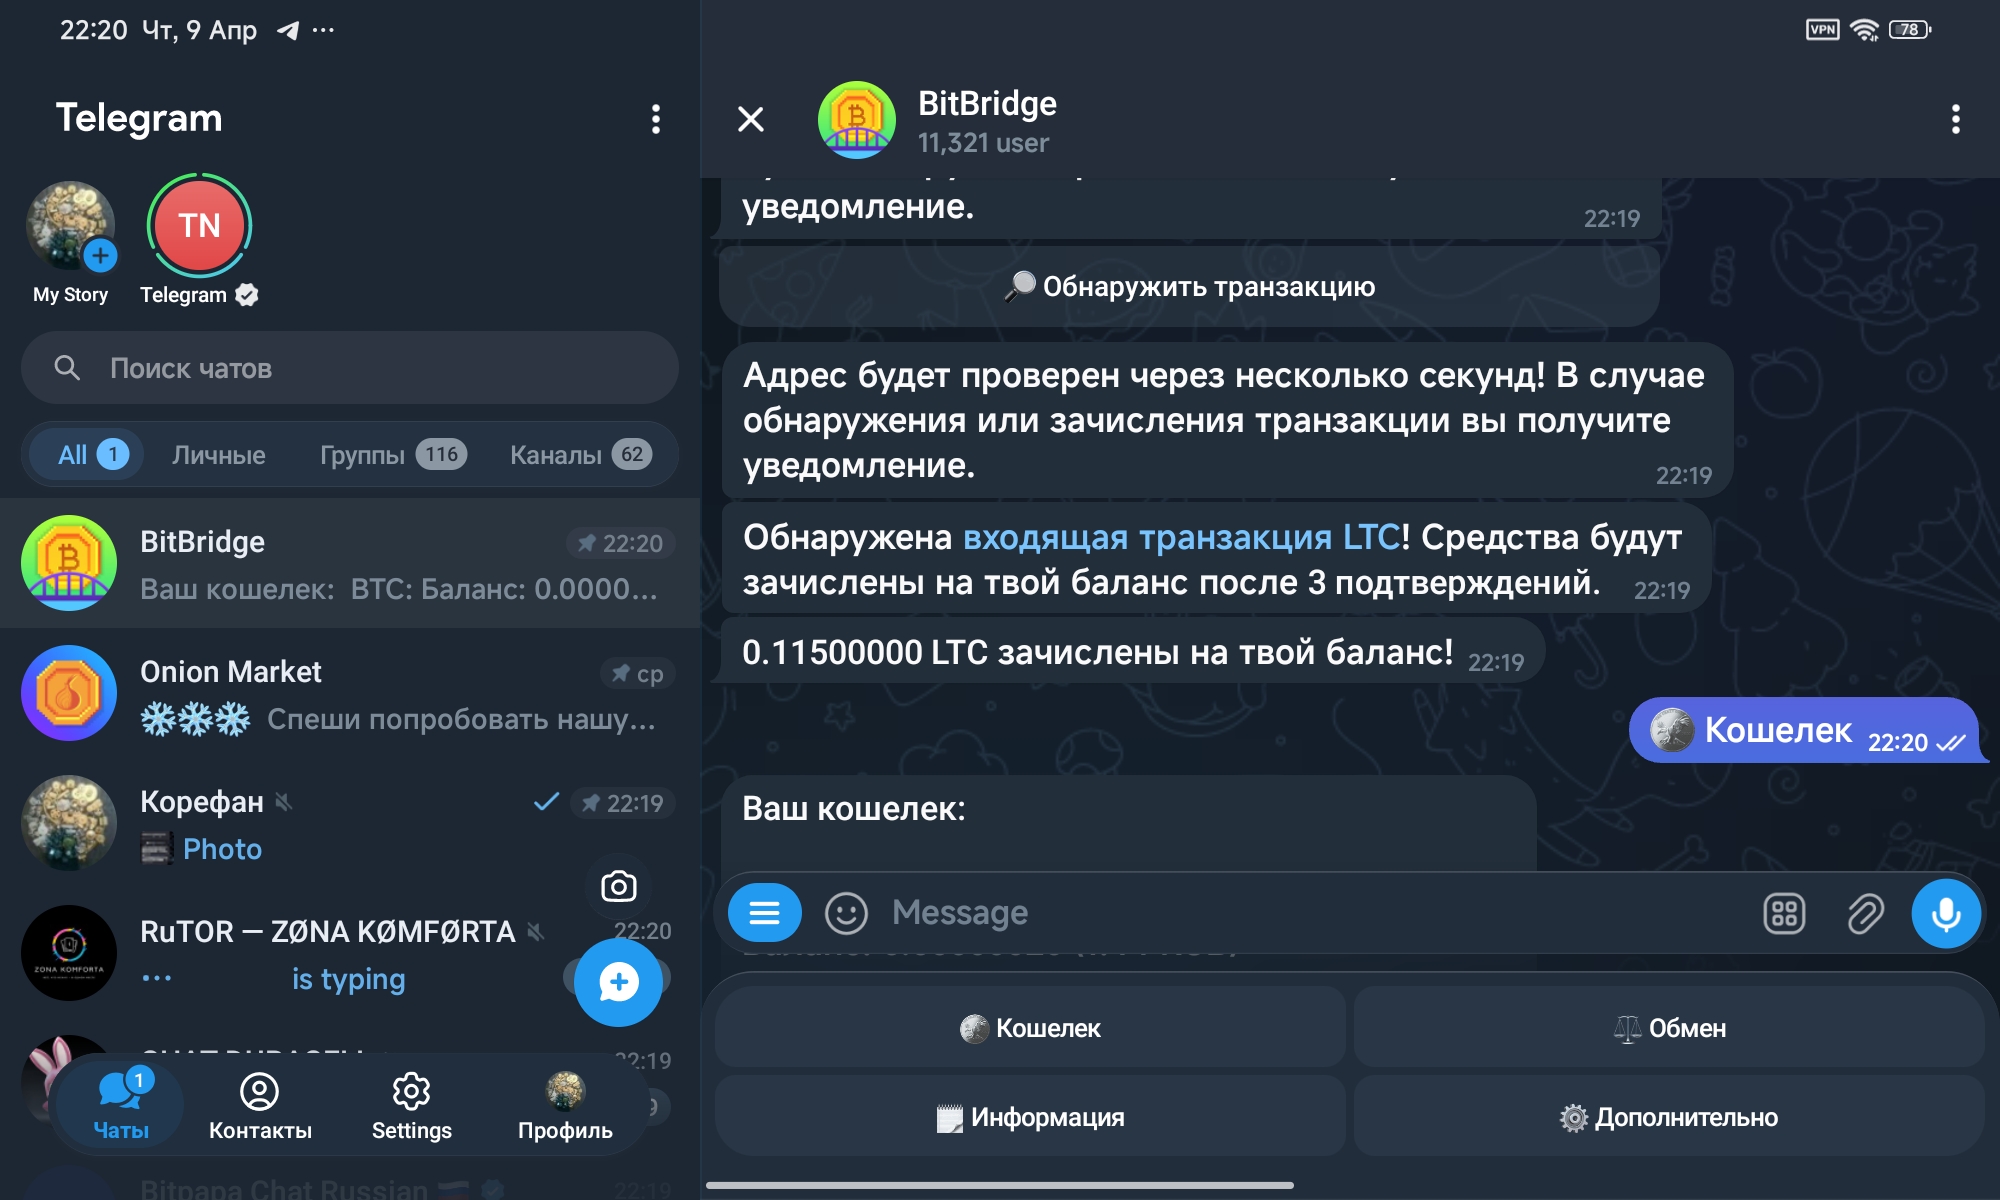Open camera from the chat list

coord(618,886)
